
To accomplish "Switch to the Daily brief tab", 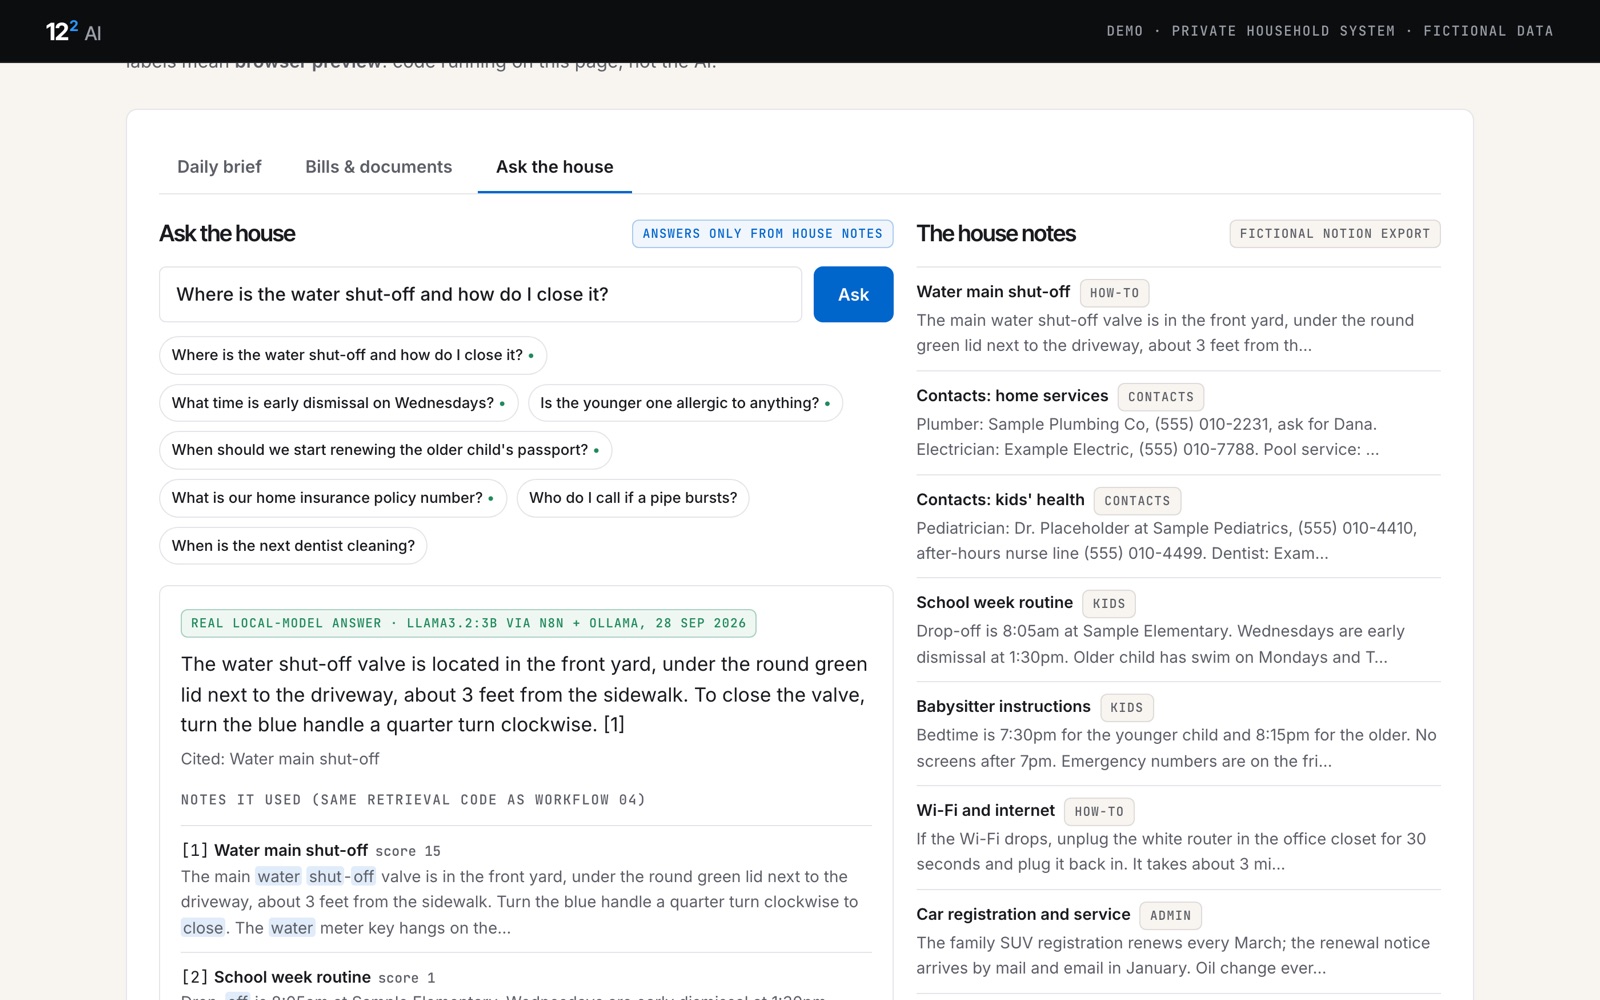I will coord(219,167).
